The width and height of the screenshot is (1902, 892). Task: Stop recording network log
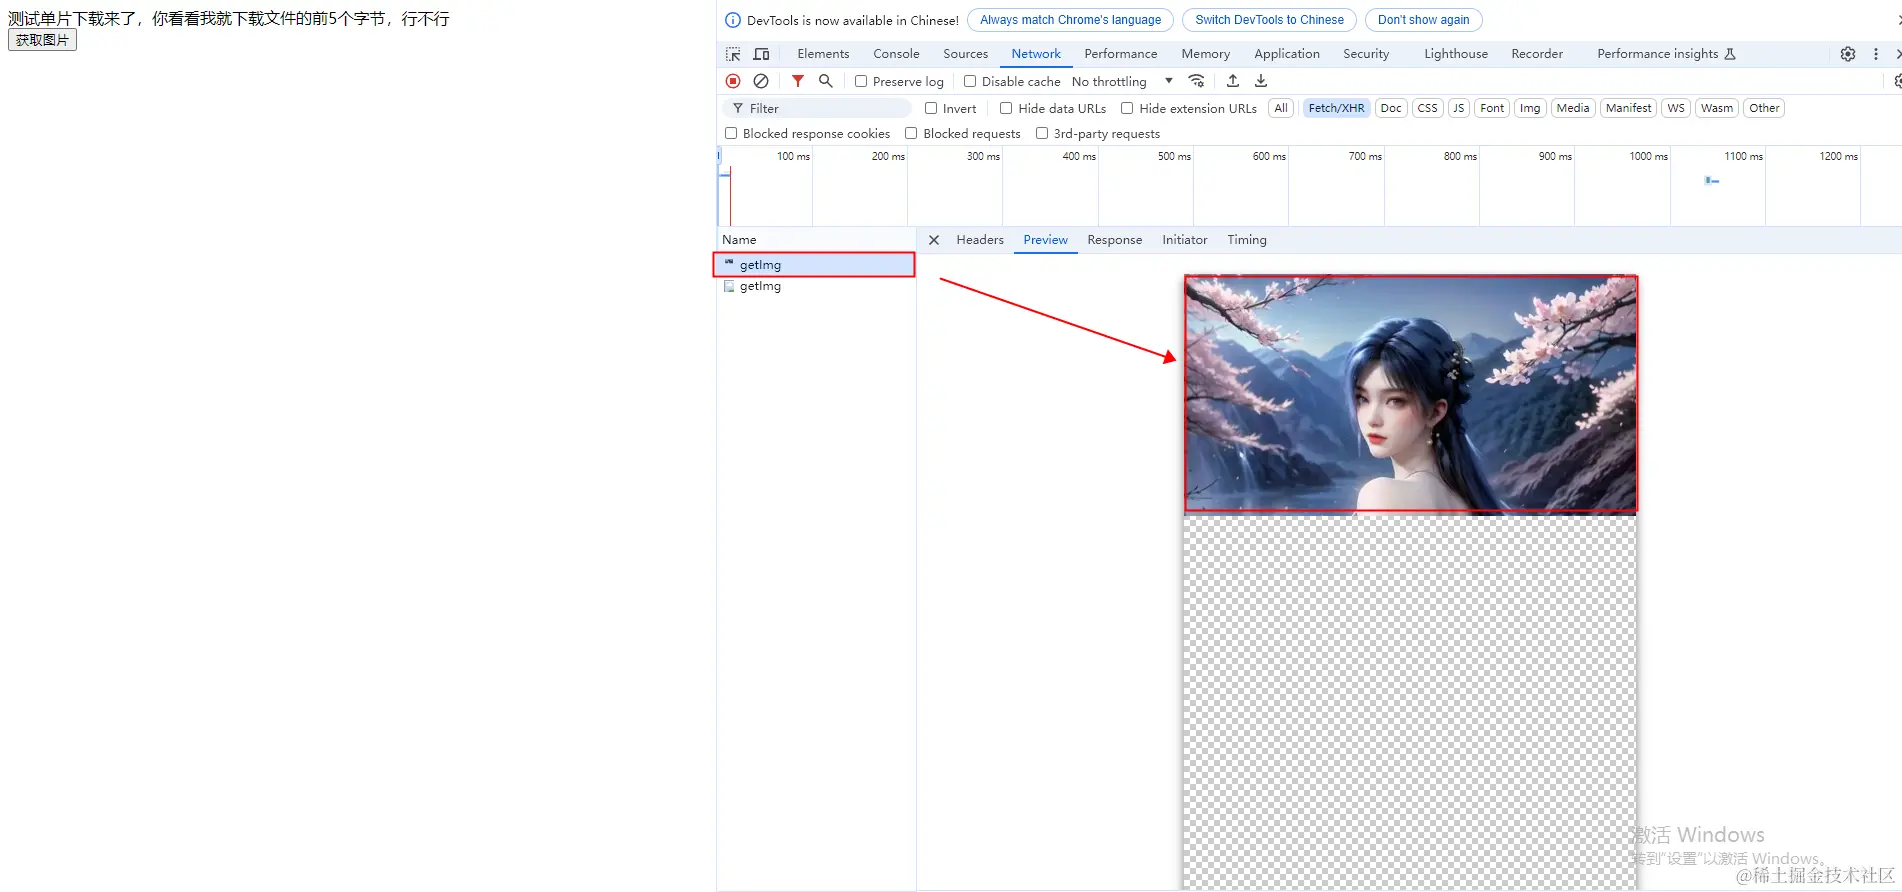(733, 81)
